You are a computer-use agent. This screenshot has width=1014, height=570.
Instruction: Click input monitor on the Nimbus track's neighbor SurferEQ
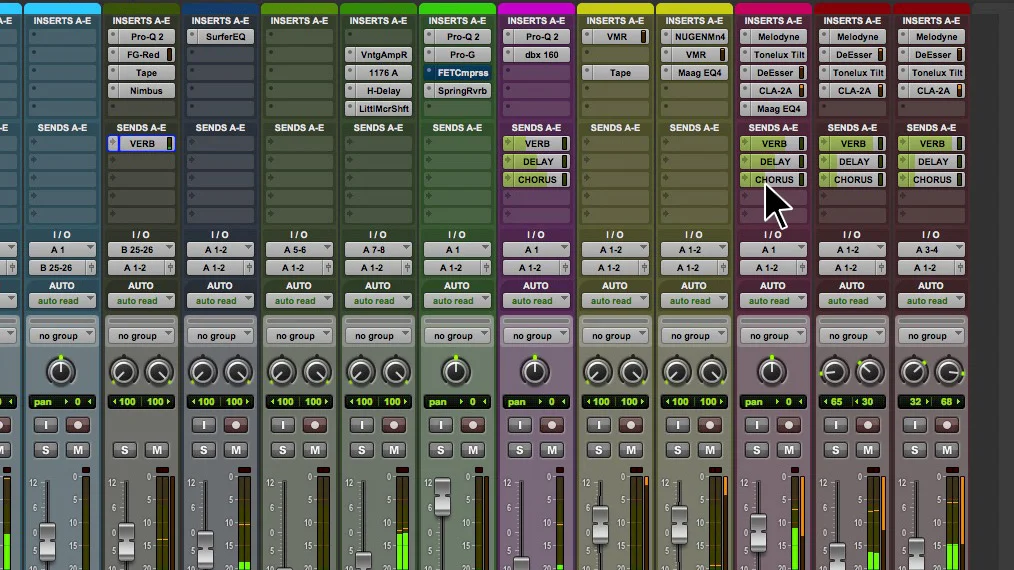[204, 425]
